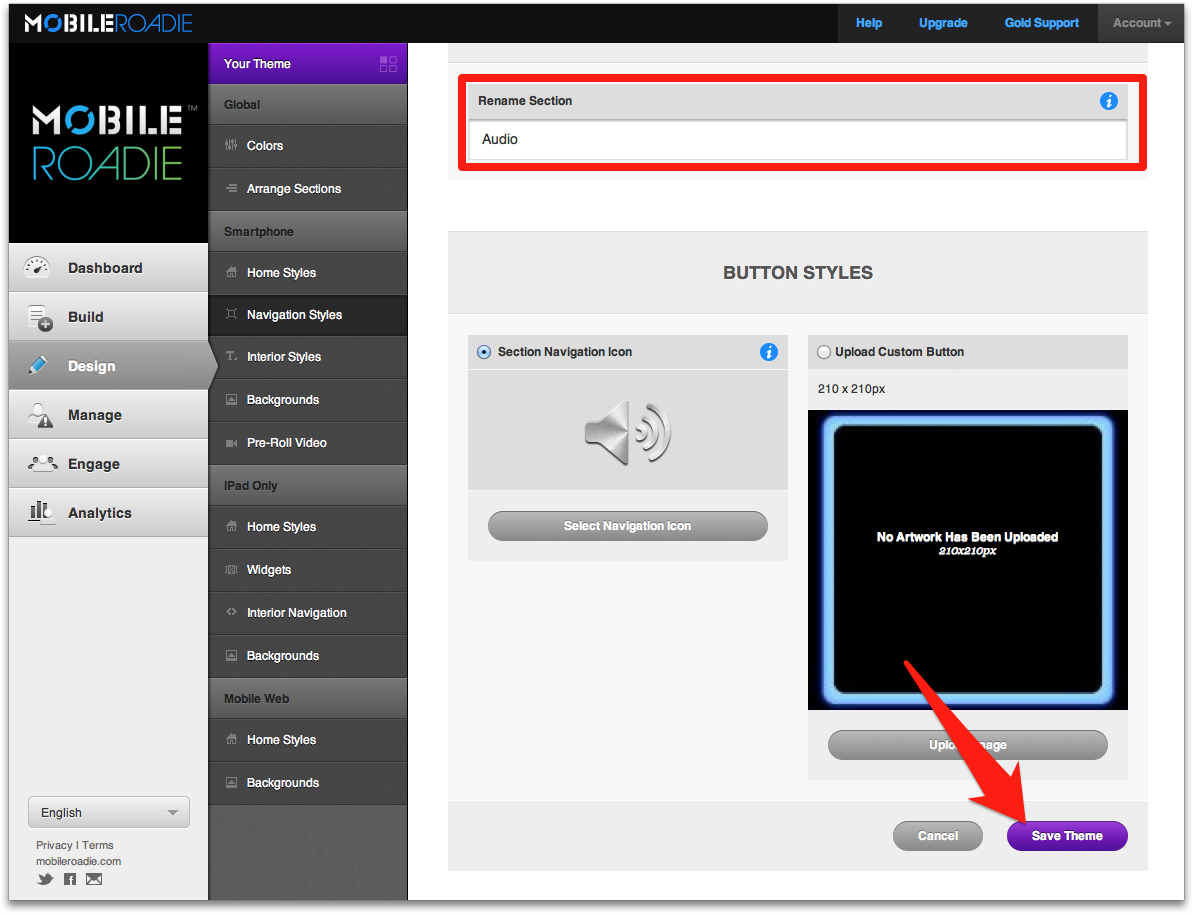The width and height of the screenshot is (1193, 914).
Task: Click the grid icon in Your Theme header
Action: 388,64
